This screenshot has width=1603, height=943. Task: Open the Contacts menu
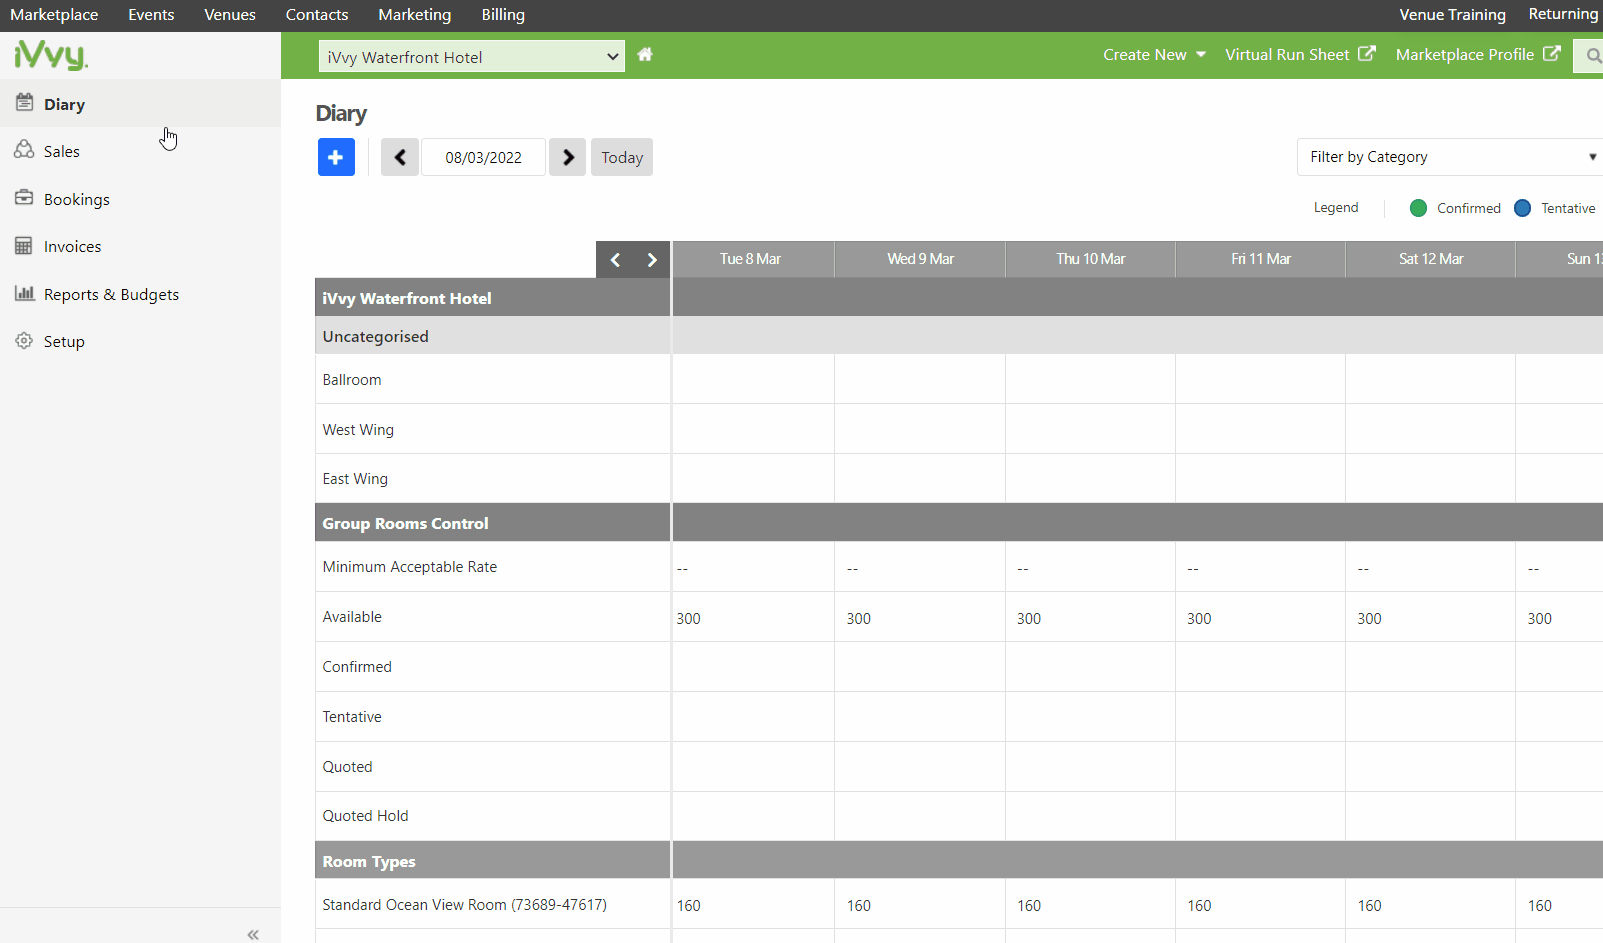(x=317, y=15)
